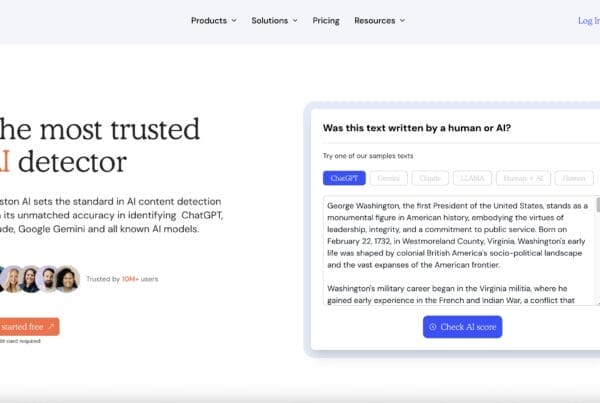Choose the Human sample text chip
This screenshot has width=600, height=403.
tap(573, 178)
